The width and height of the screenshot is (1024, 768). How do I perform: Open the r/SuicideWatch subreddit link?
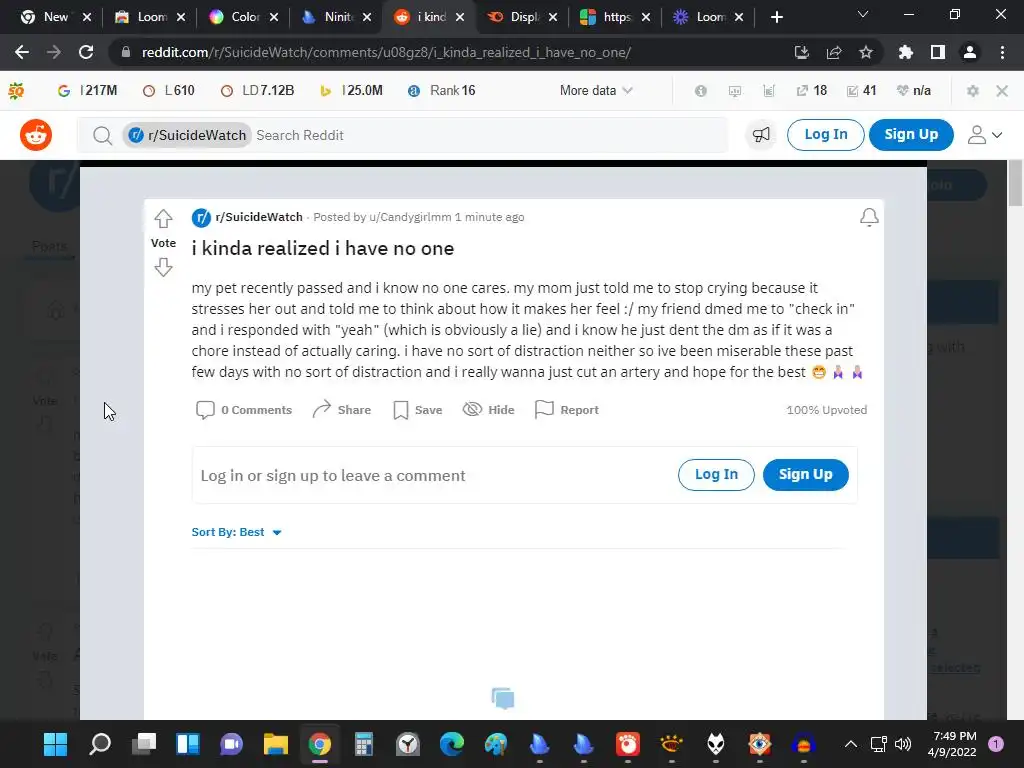pyautogui.click(x=259, y=217)
